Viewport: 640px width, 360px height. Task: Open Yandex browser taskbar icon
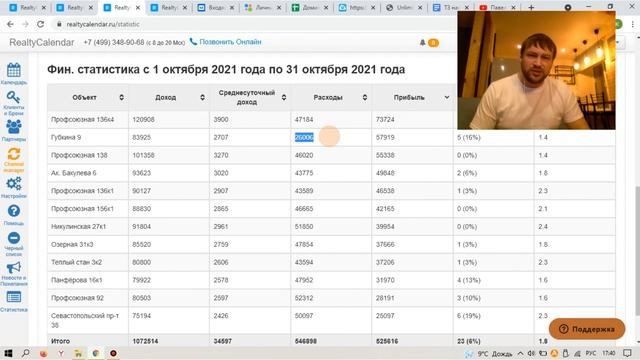(61, 353)
